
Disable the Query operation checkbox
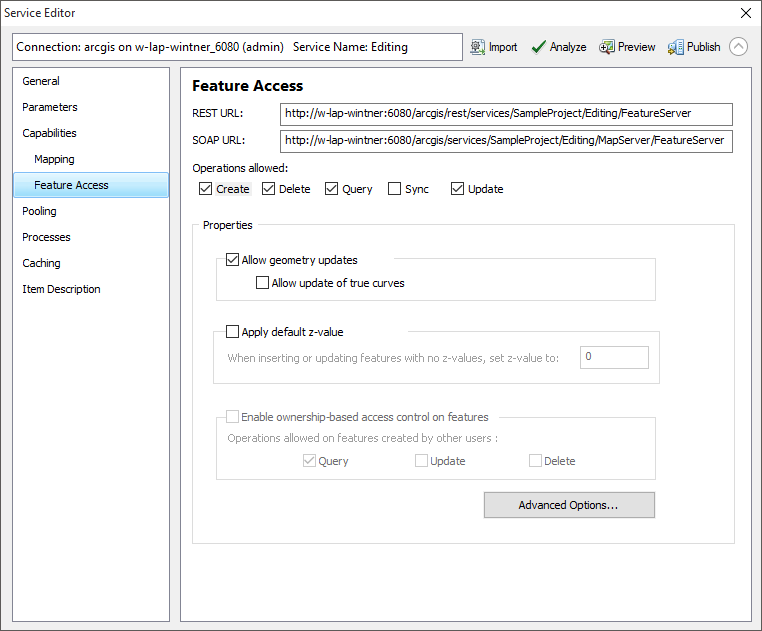click(332, 189)
